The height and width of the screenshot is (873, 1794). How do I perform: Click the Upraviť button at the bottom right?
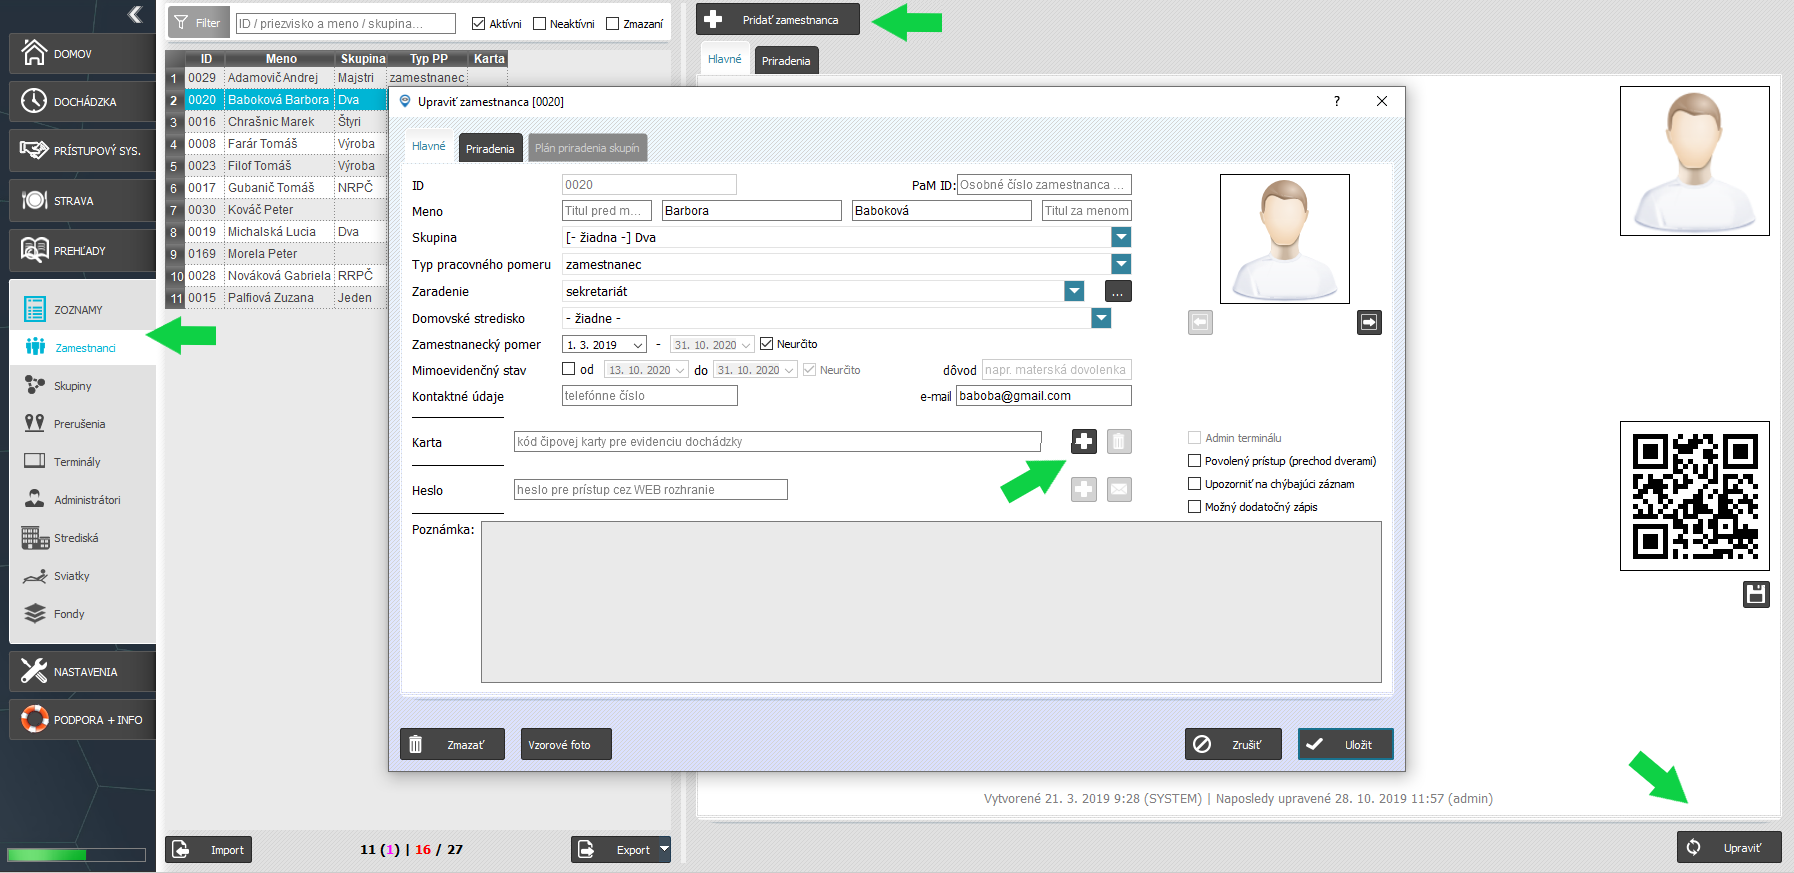[1729, 847]
